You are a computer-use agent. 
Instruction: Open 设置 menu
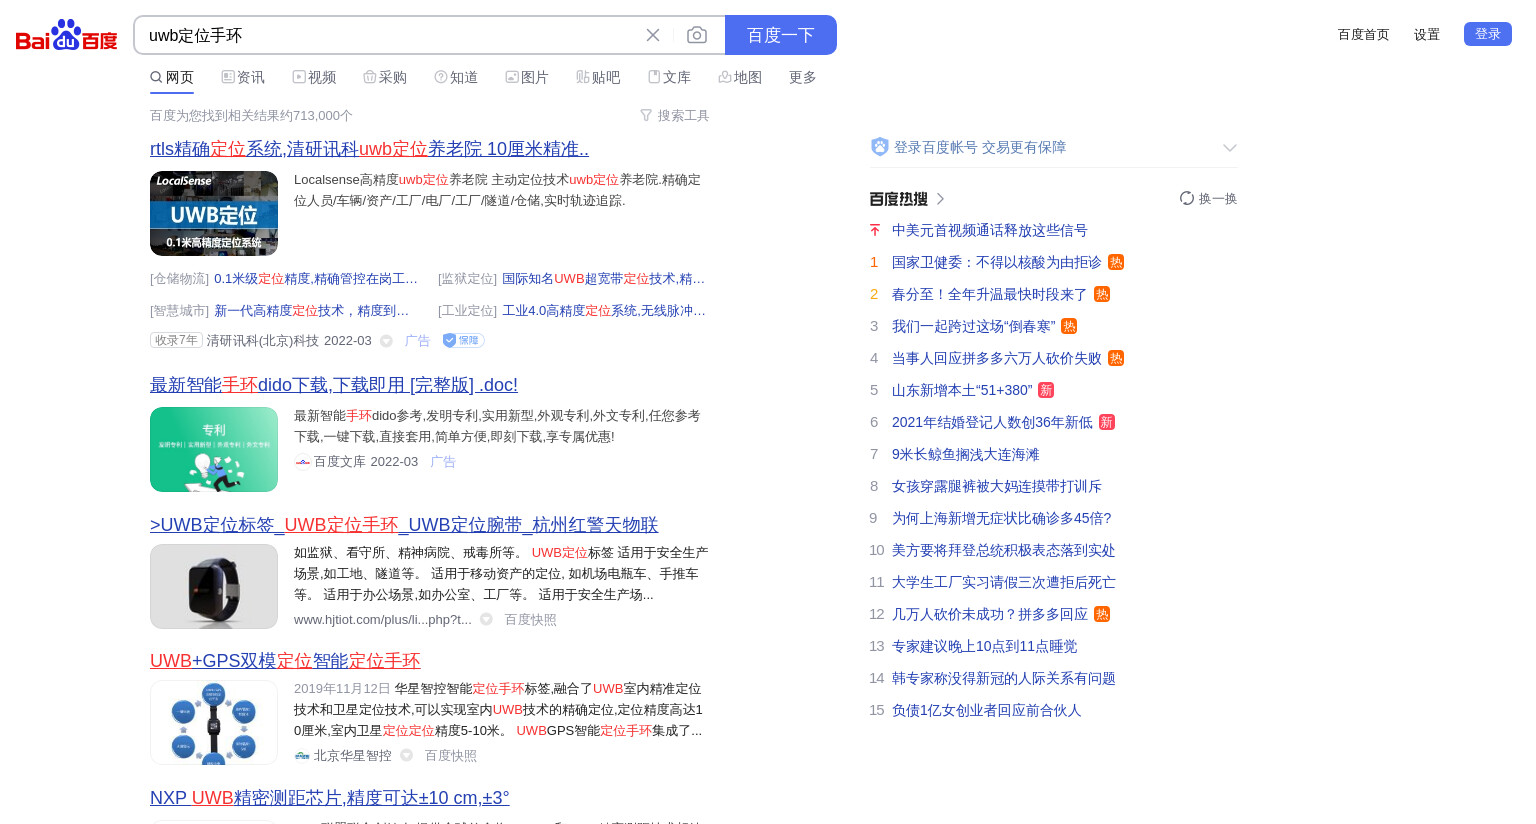(x=1427, y=34)
